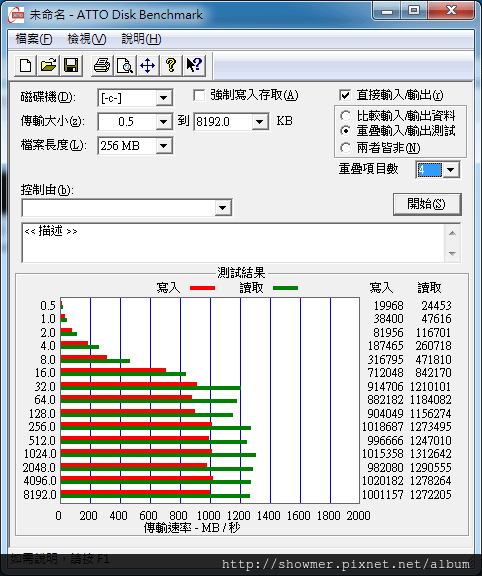Select 重疊輸入/輸出測試 radio button
Image resolution: width=482 pixels, height=576 pixels.
(345, 131)
